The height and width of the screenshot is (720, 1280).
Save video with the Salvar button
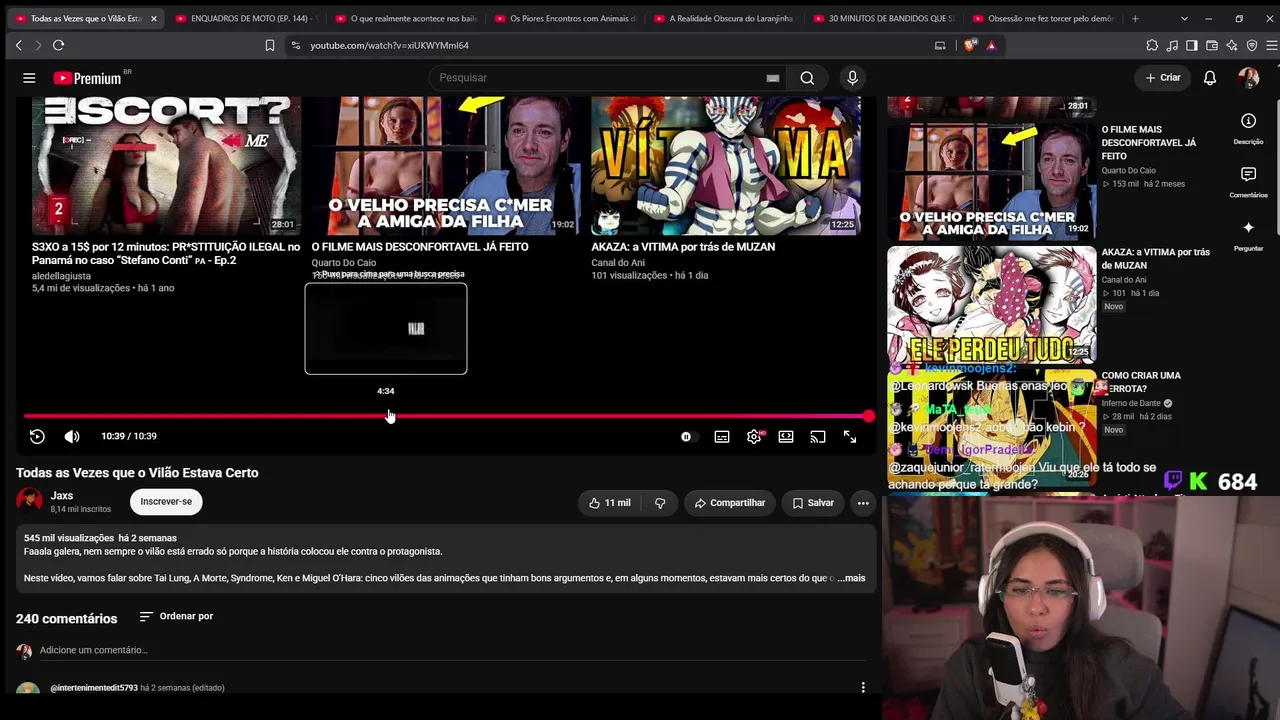813,503
